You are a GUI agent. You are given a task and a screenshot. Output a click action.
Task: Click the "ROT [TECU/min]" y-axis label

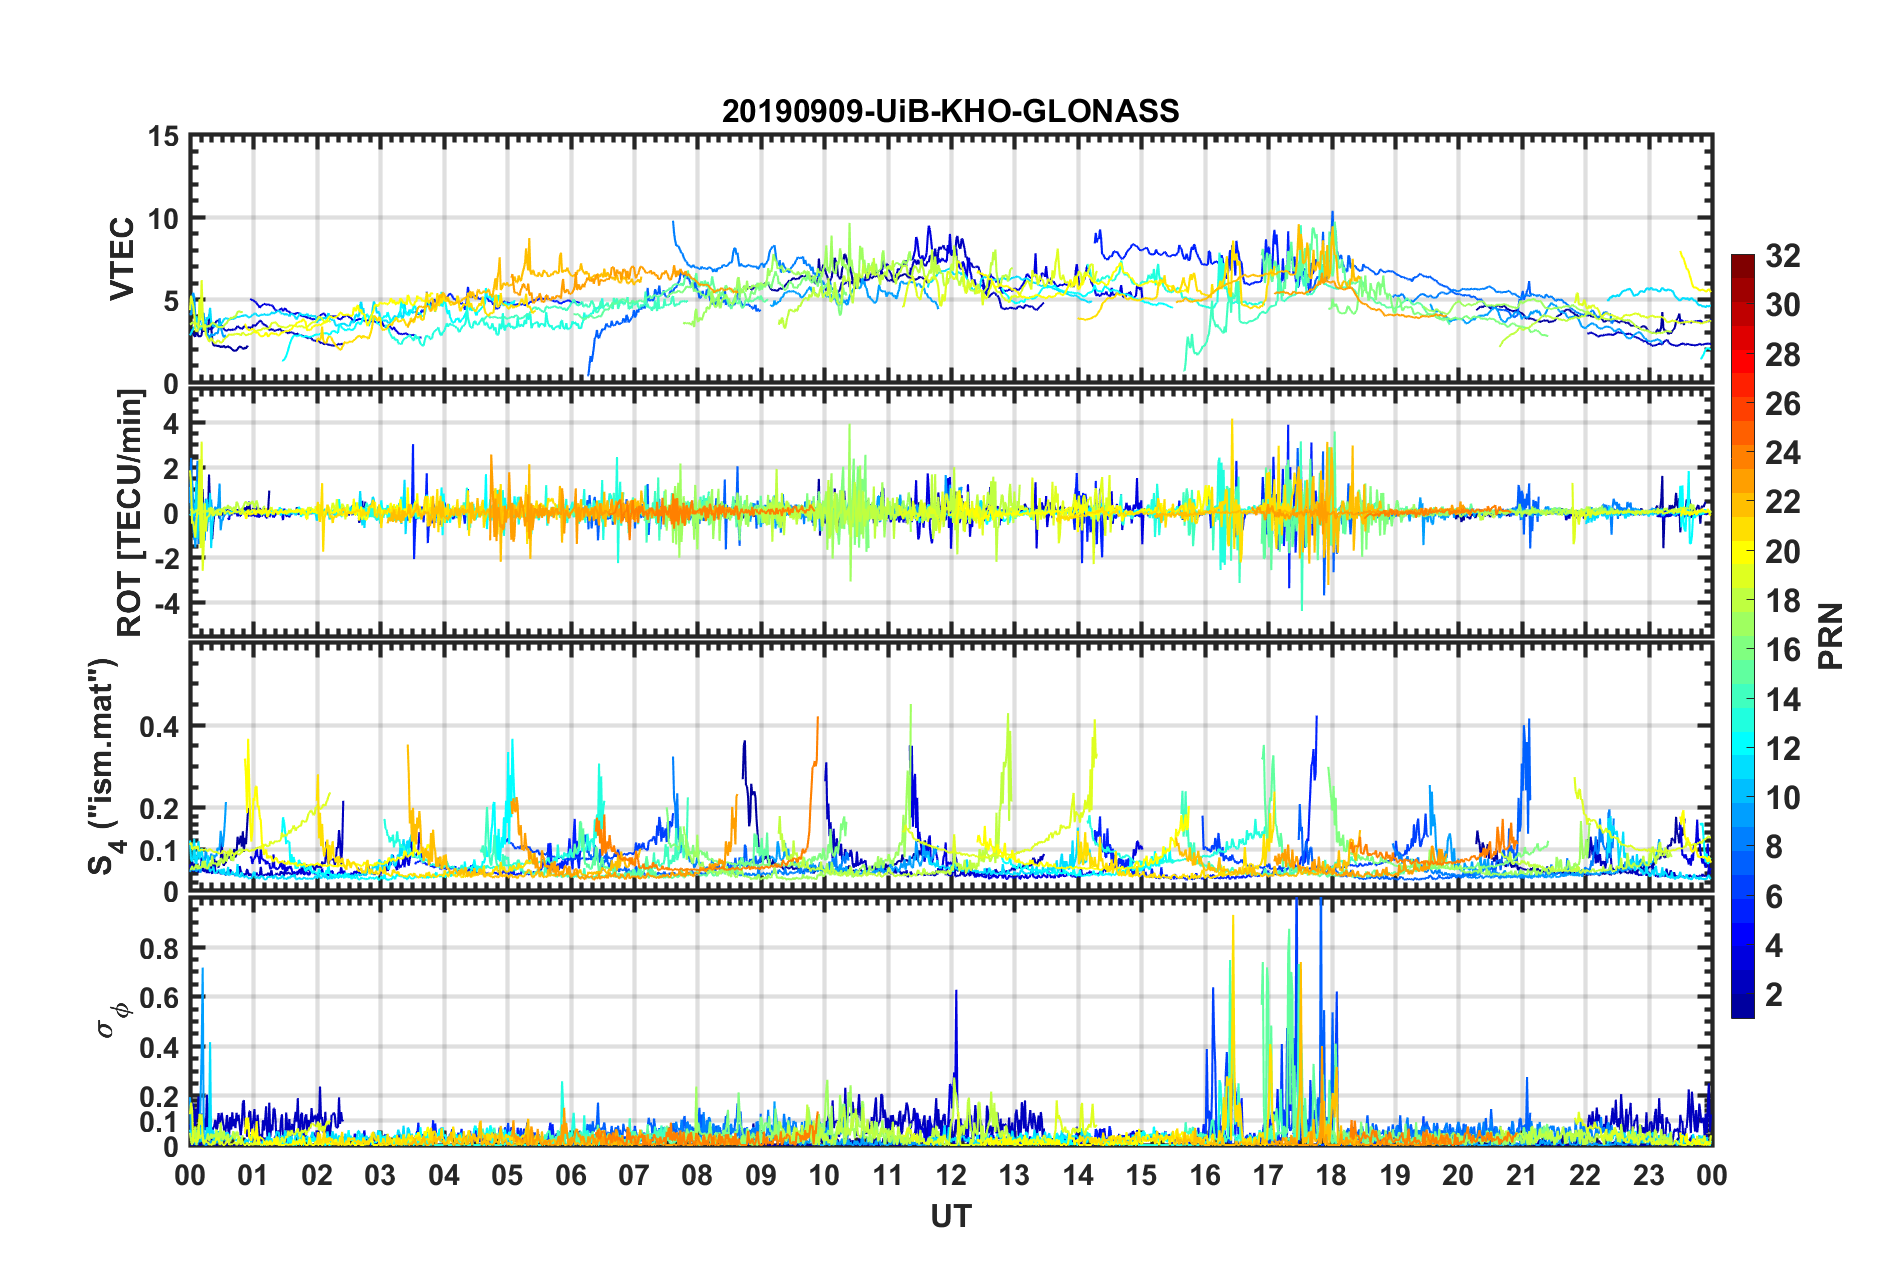tap(130, 513)
